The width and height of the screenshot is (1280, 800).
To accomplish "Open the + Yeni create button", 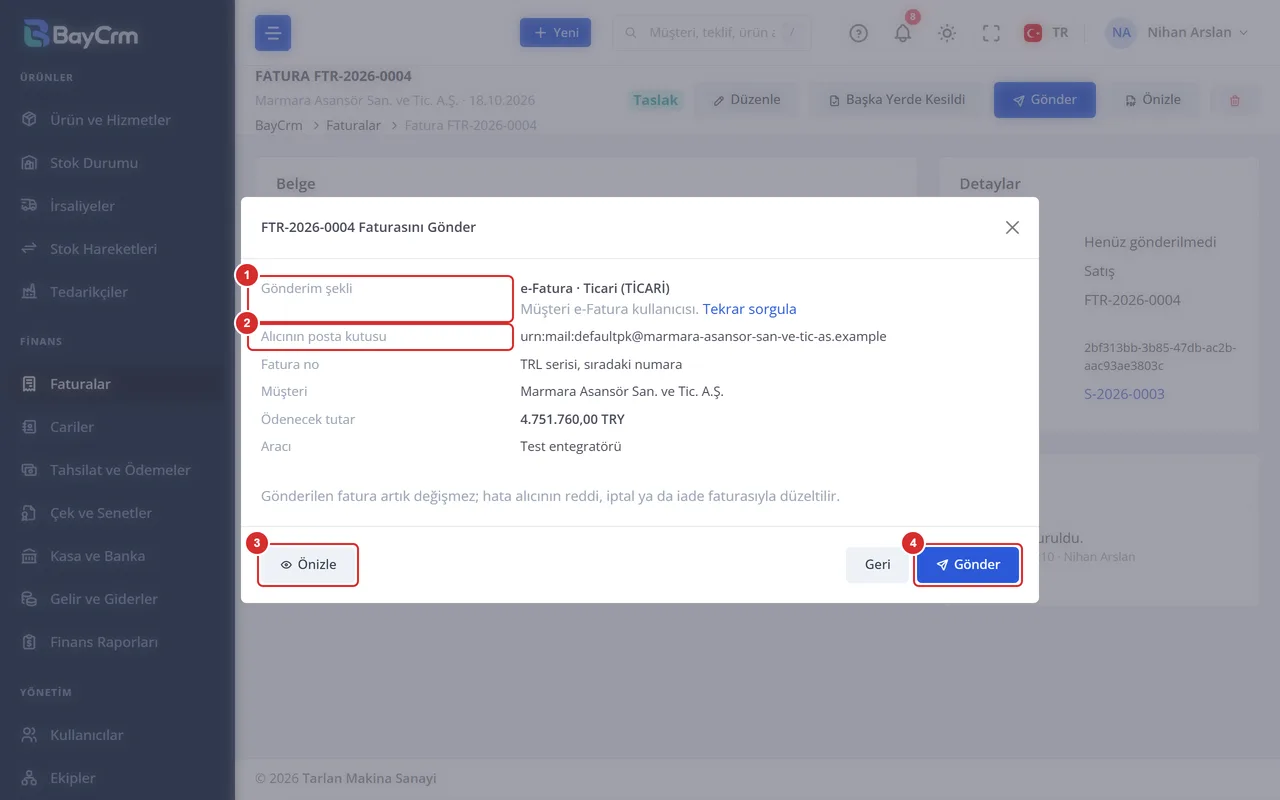I will click(x=555, y=33).
